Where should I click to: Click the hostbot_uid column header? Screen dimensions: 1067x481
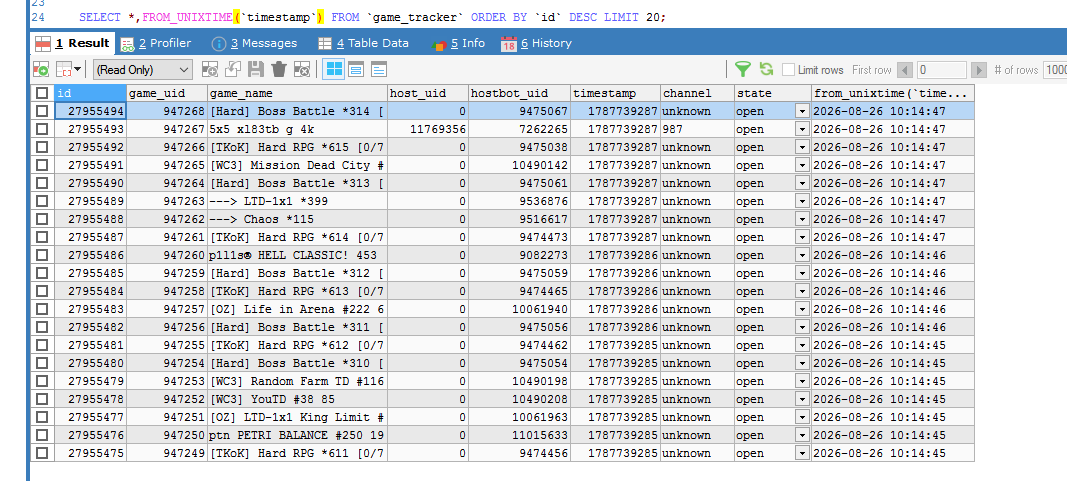(519, 93)
